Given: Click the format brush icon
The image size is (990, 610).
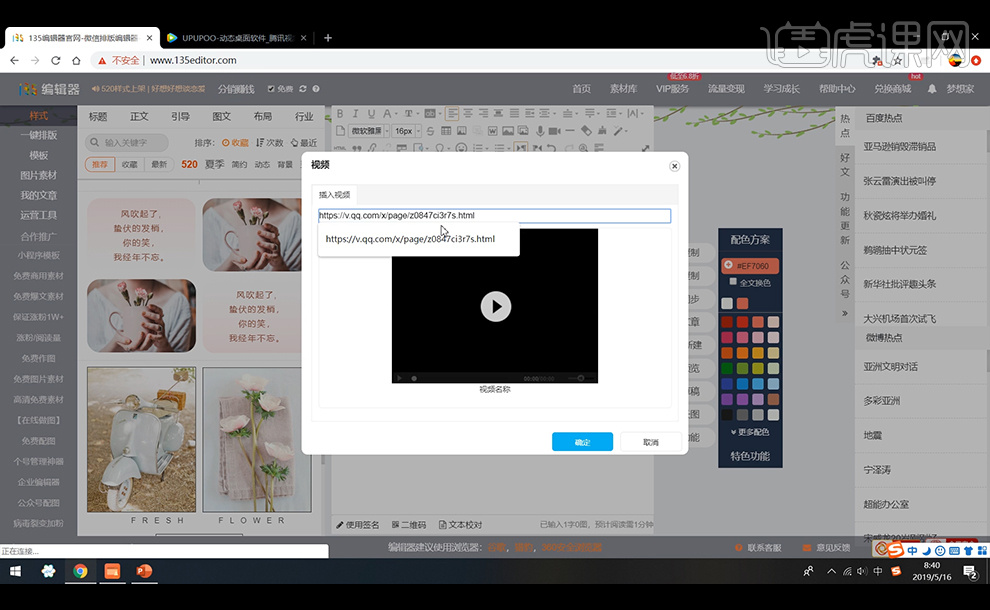Looking at the screenshot, I should tap(602, 131).
